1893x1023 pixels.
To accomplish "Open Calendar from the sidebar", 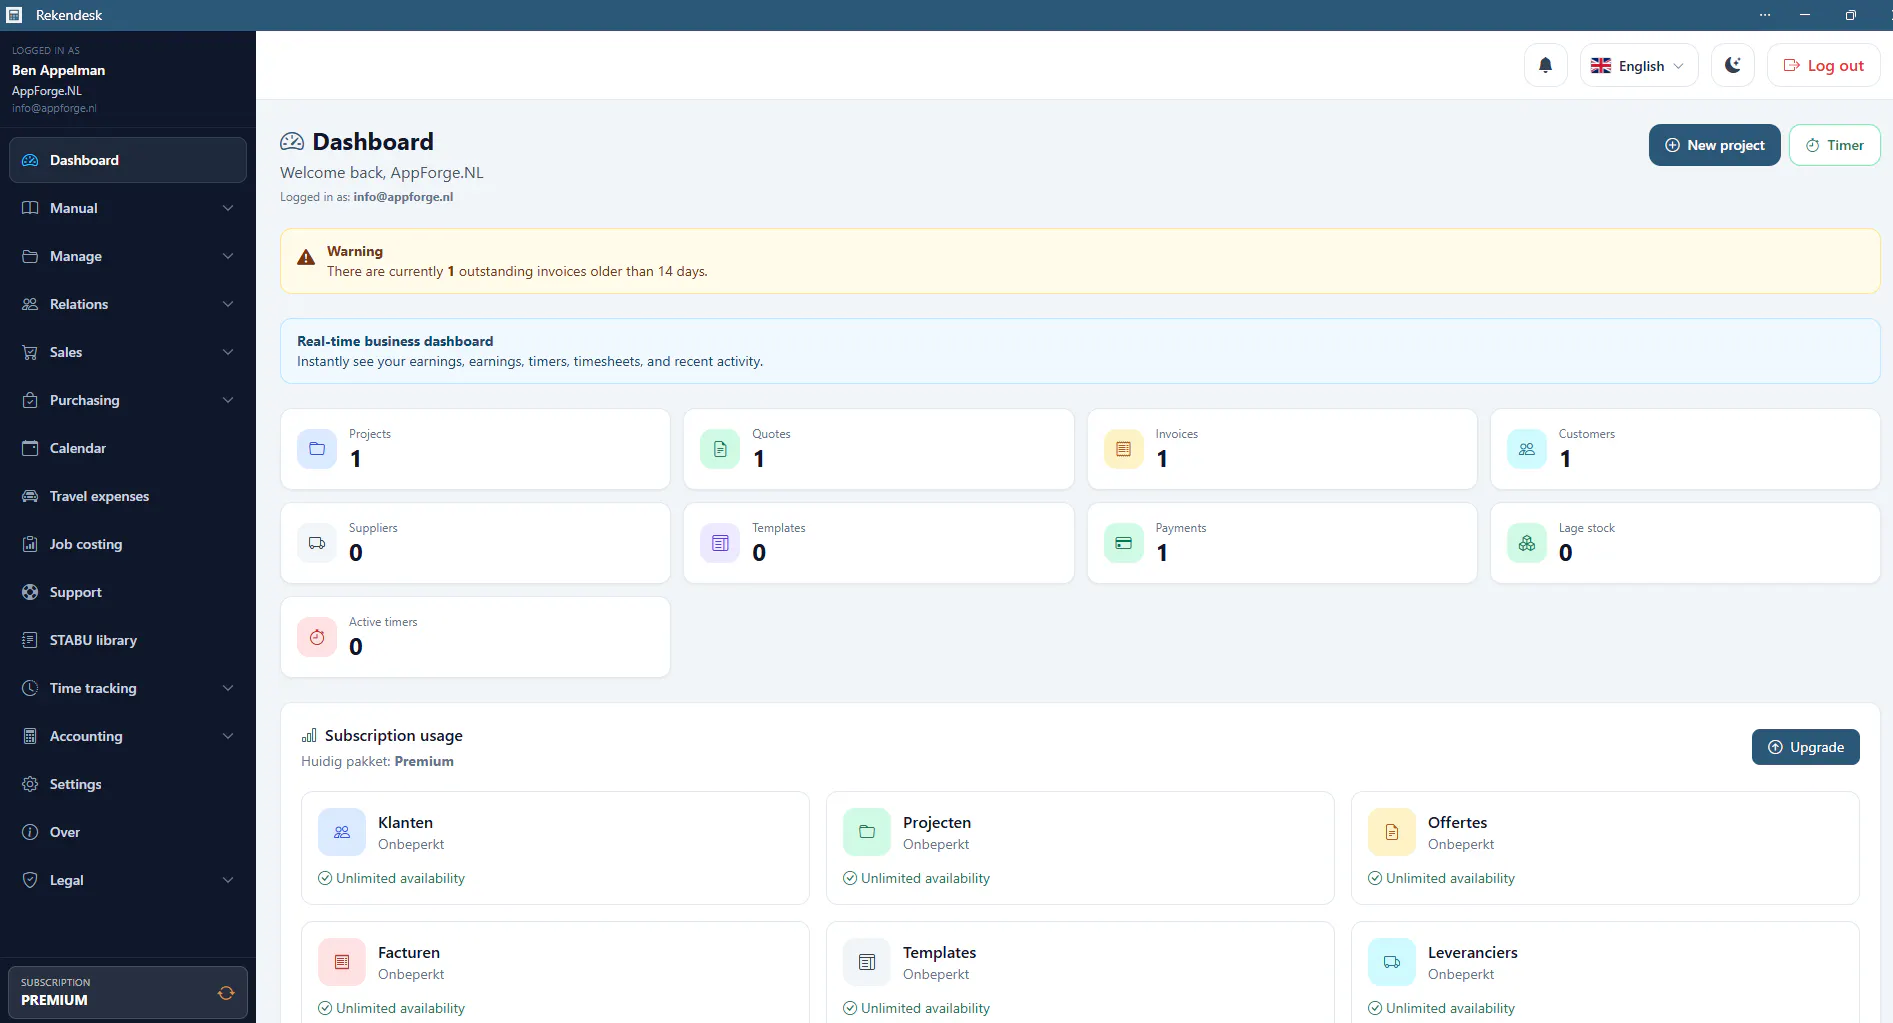I will click(x=128, y=448).
